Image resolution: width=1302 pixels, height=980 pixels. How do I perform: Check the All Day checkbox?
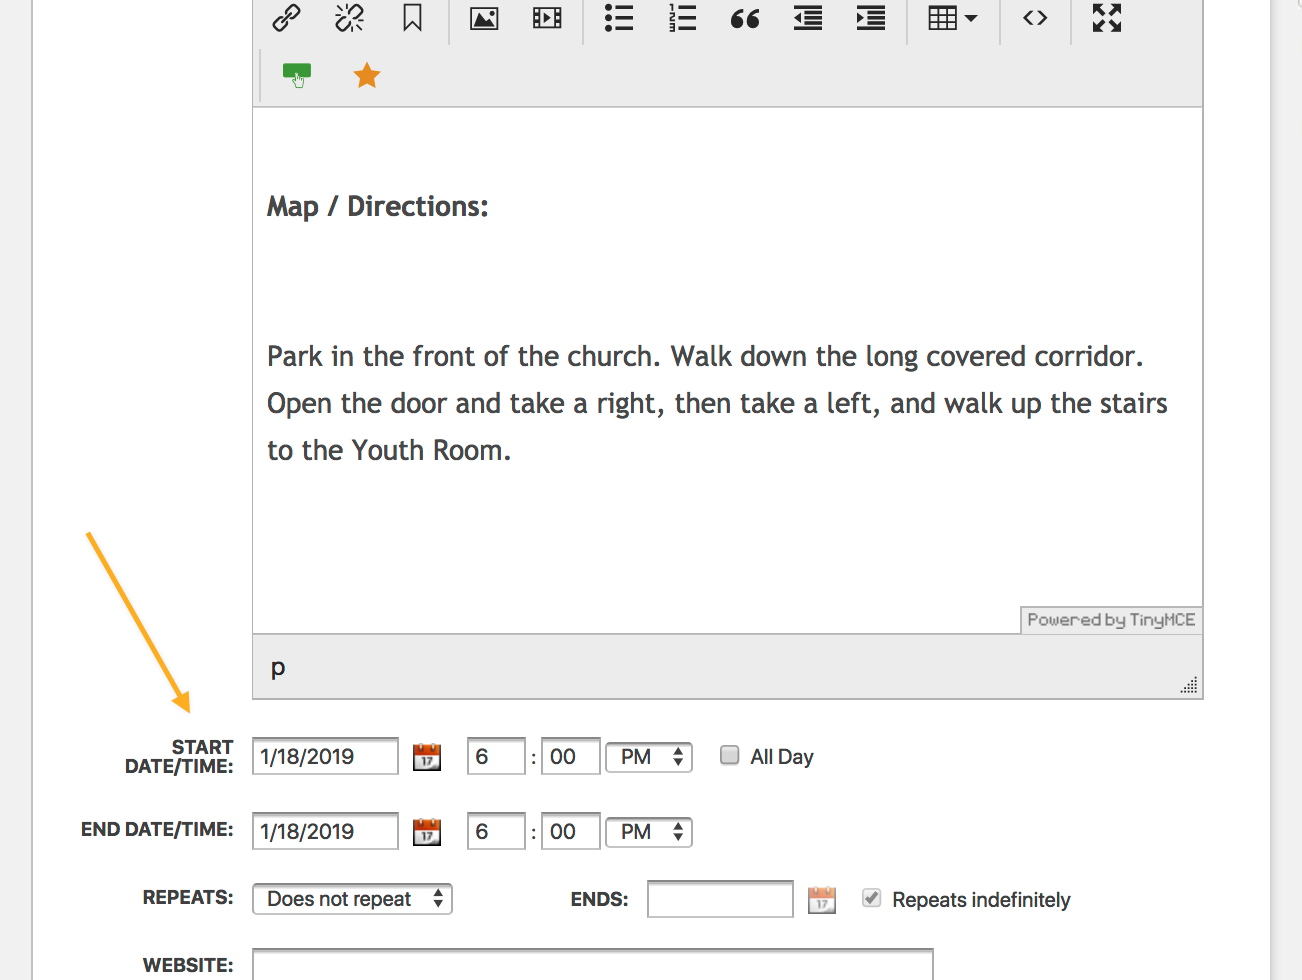[x=730, y=755]
